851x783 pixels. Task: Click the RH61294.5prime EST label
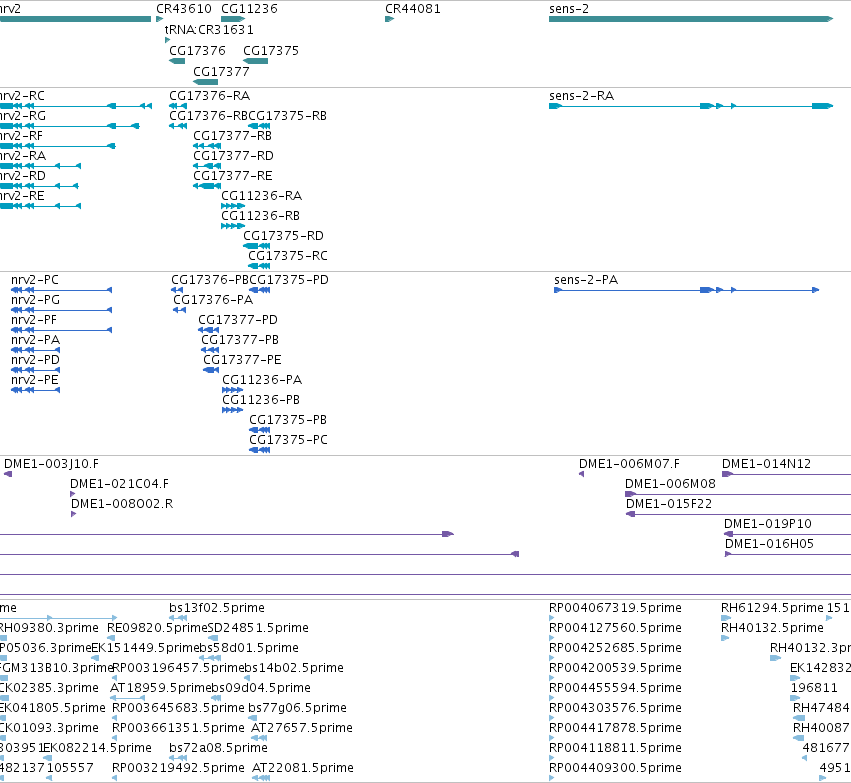772,608
